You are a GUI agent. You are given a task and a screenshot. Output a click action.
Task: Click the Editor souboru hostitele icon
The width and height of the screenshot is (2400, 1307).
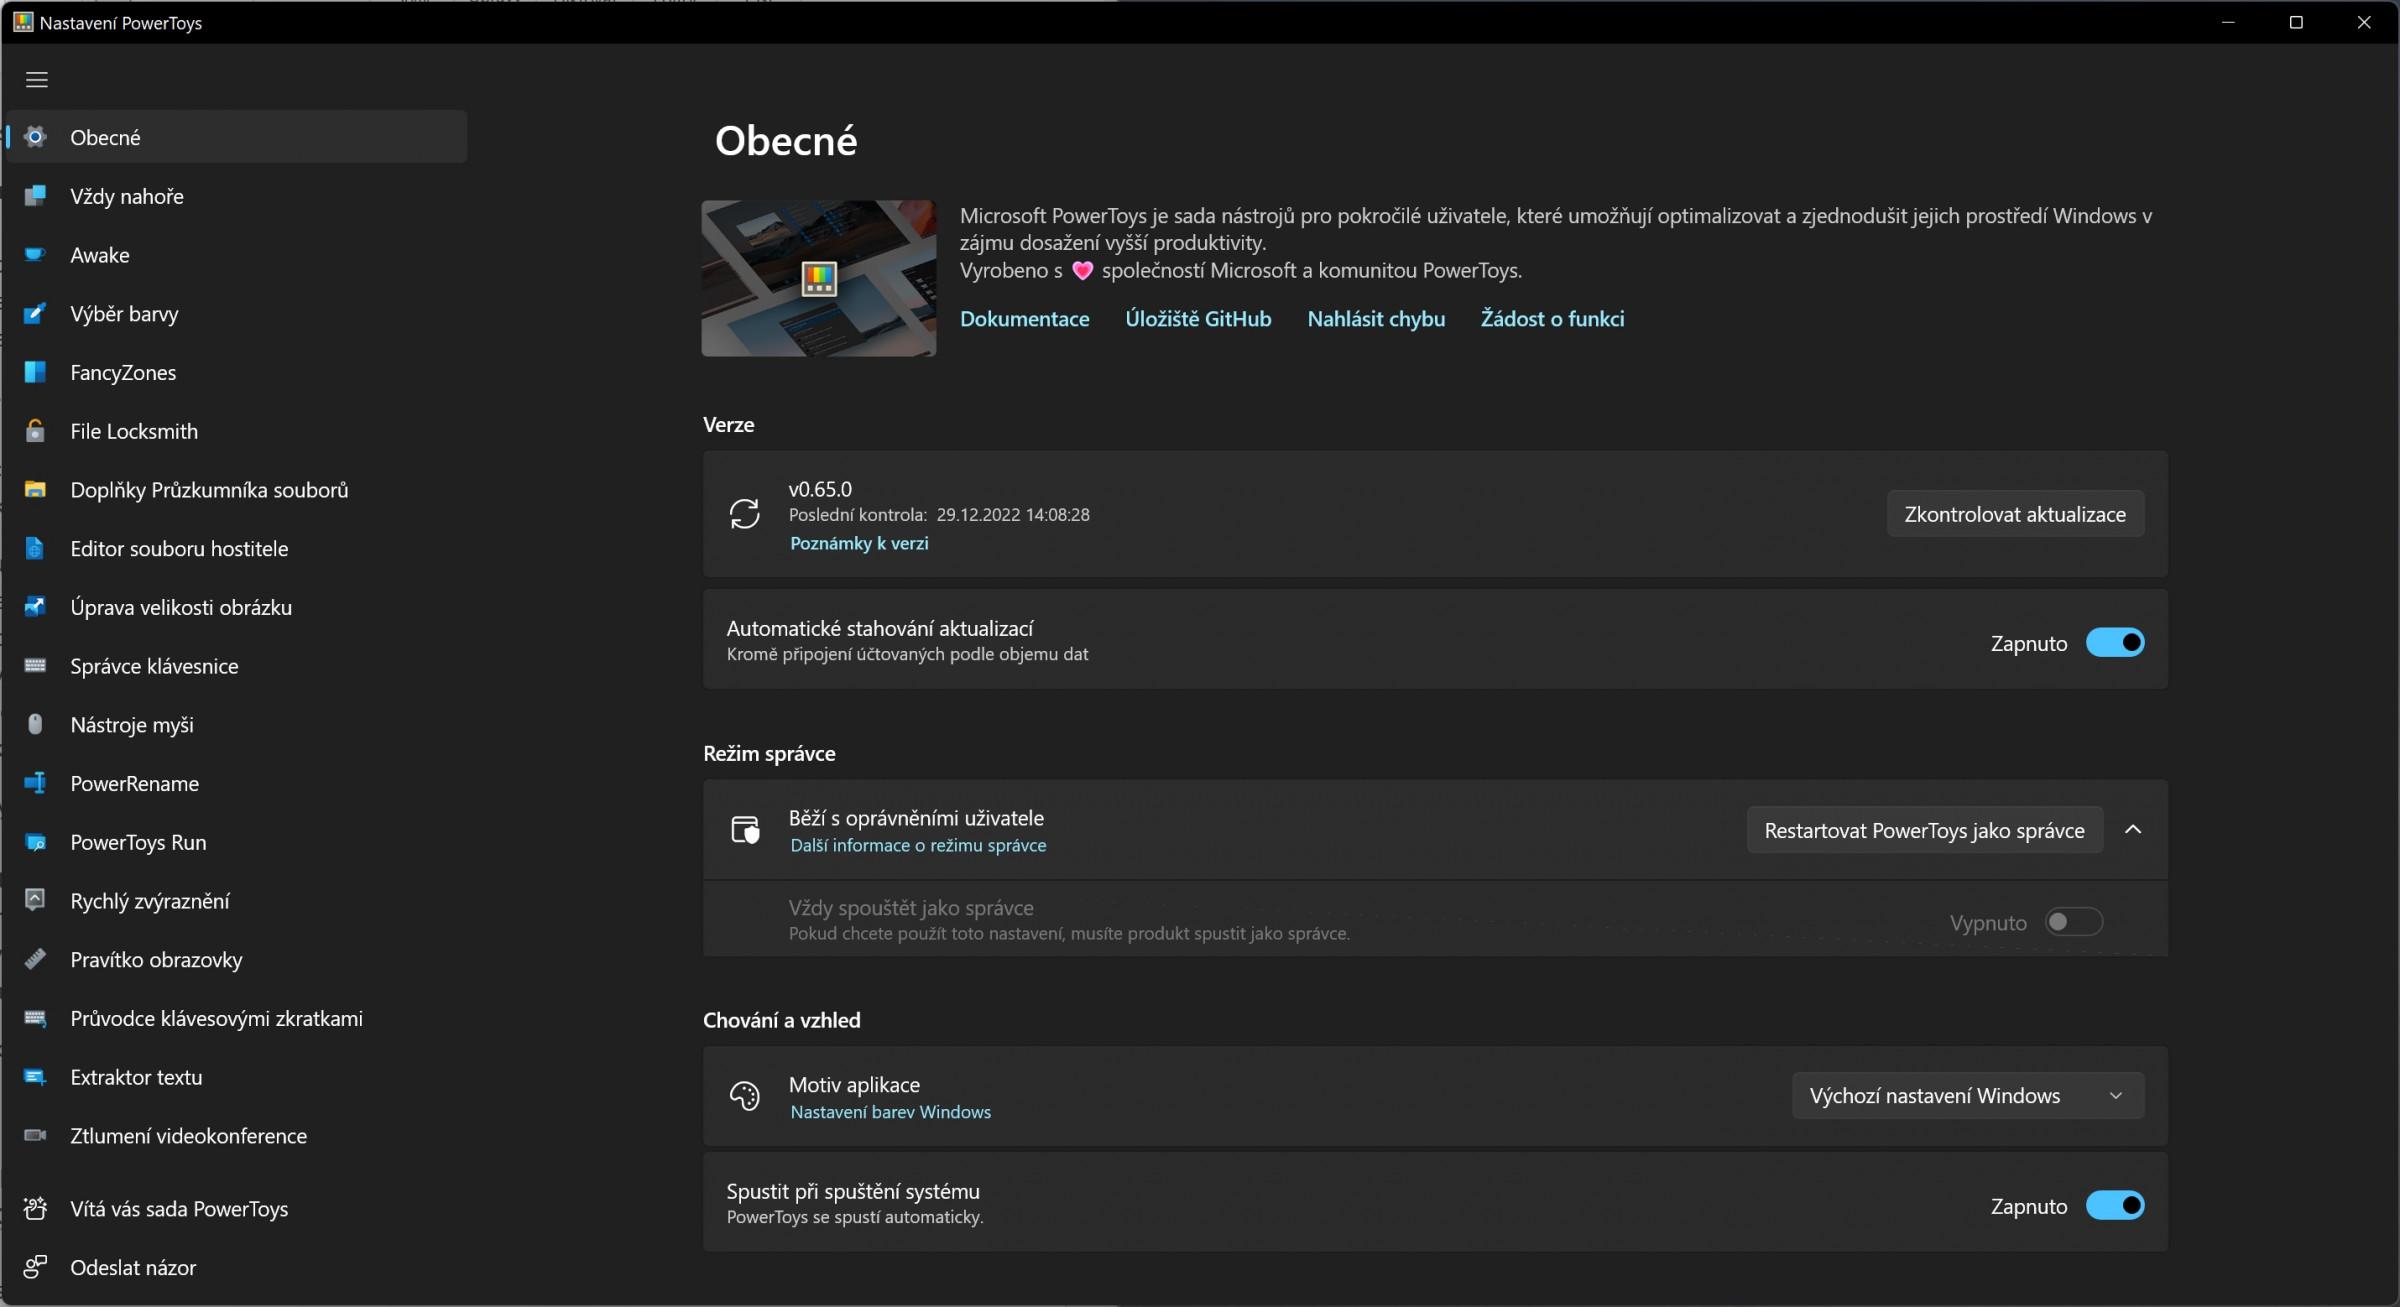tap(35, 548)
